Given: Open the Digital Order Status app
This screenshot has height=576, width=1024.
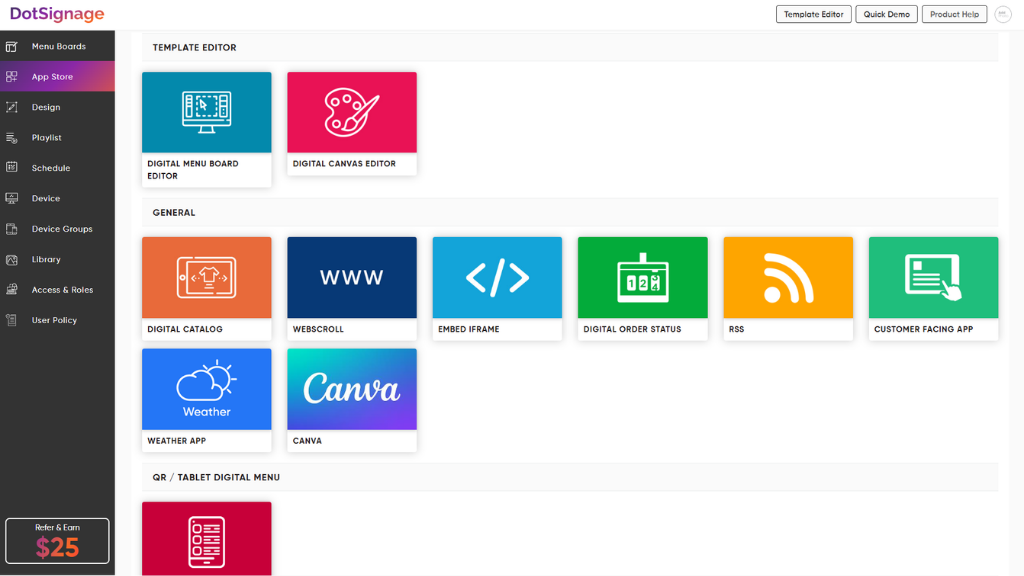Looking at the screenshot, I should 643,288.
